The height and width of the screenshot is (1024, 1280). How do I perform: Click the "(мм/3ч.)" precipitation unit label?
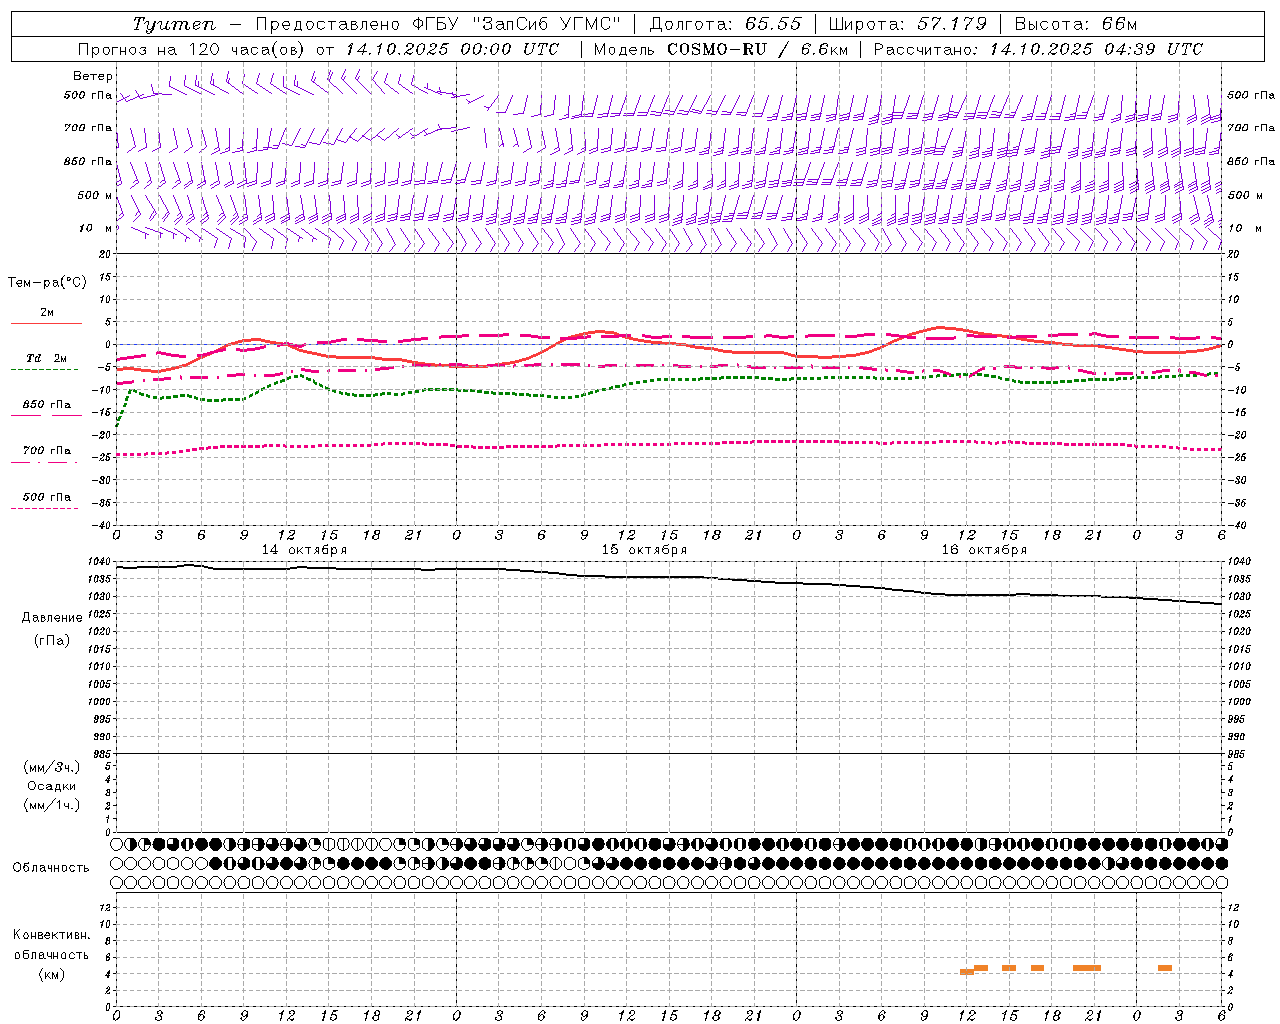coord(52,767)
